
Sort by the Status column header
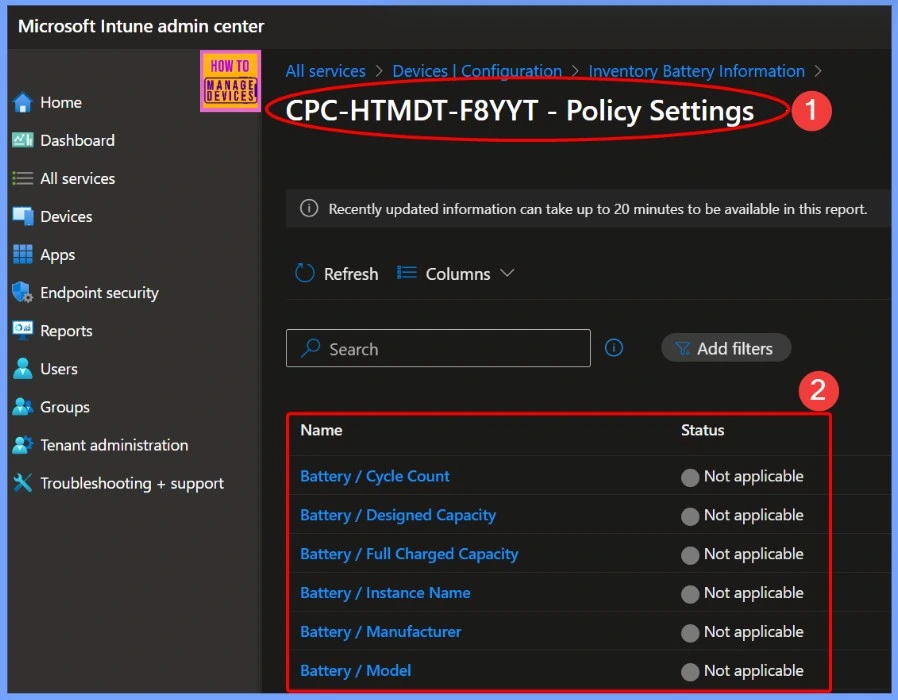point(702,430)
